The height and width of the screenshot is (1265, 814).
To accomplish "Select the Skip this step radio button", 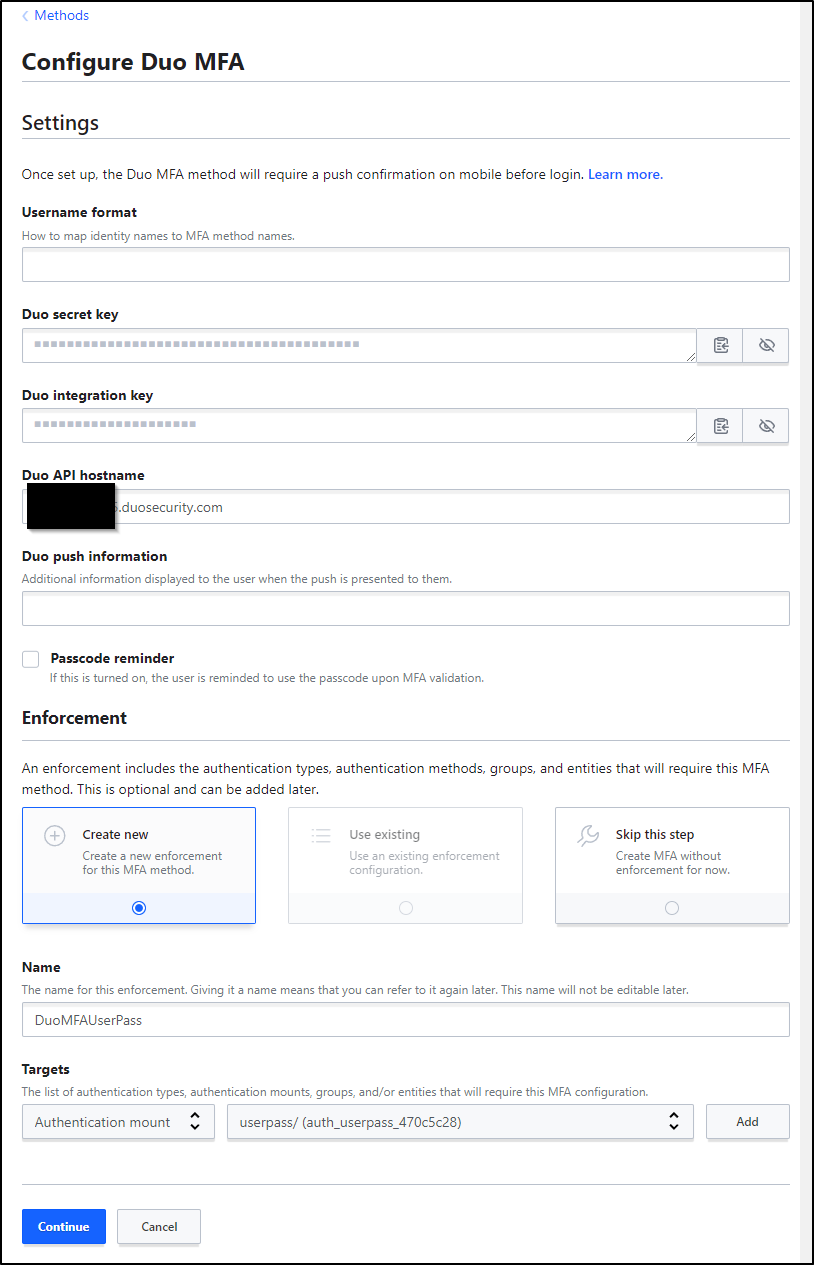I will 672,908.
